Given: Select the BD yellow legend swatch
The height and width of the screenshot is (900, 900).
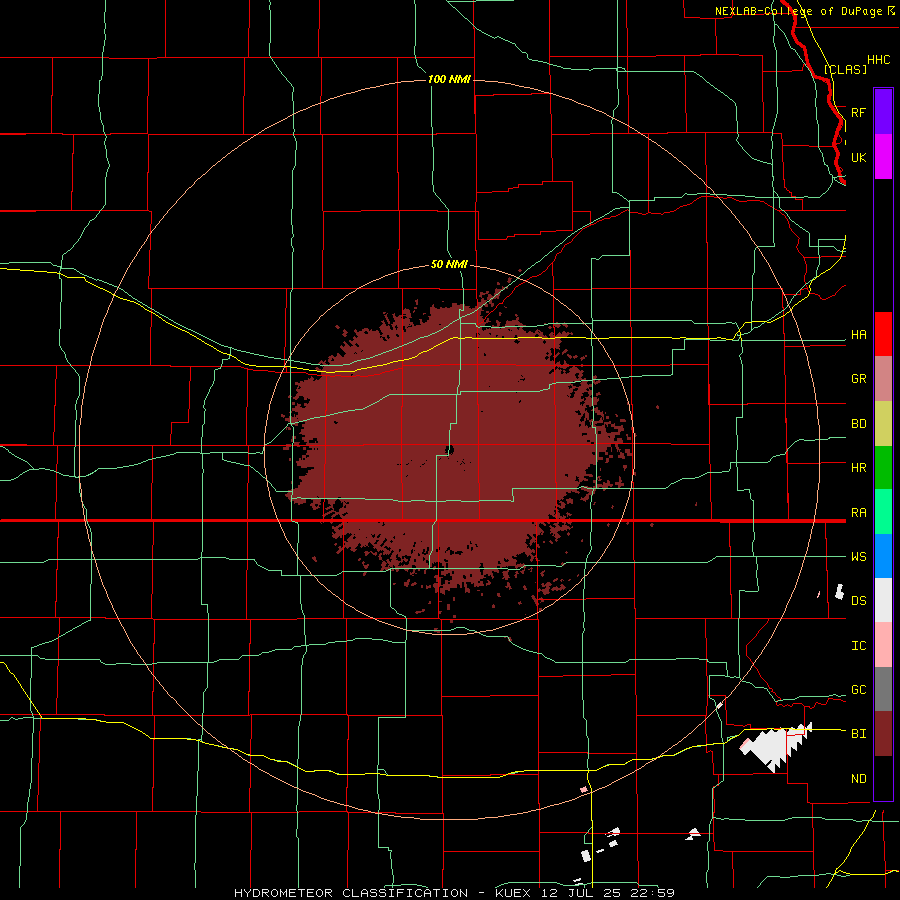Looking at the screenshot, I should pos(883,424).
